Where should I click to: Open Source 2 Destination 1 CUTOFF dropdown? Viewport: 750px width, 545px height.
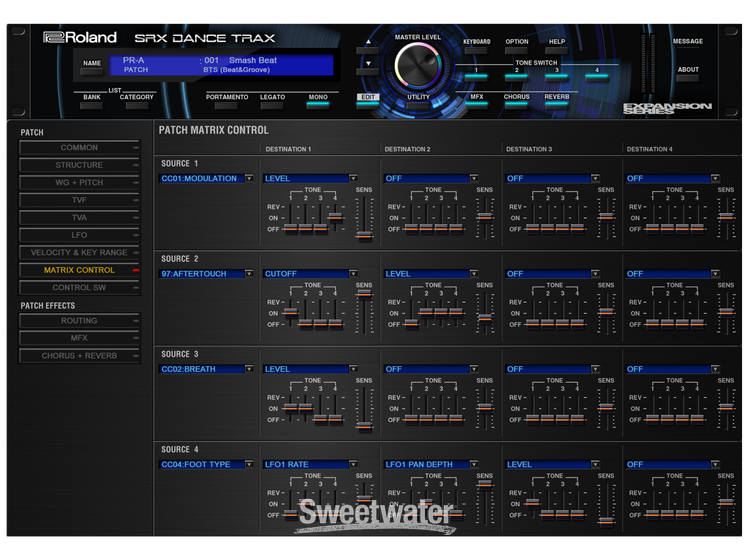pyautogui.click(x=310, y=274)
